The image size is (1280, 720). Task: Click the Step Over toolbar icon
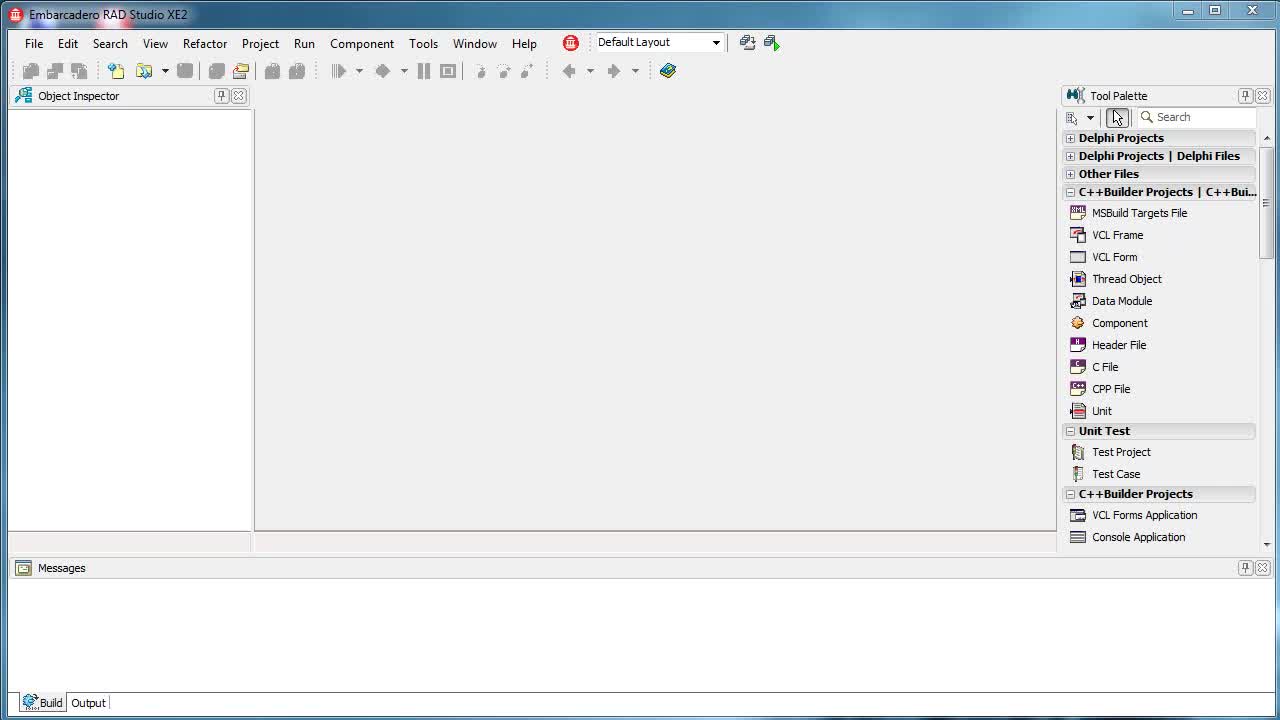point(504,71)
